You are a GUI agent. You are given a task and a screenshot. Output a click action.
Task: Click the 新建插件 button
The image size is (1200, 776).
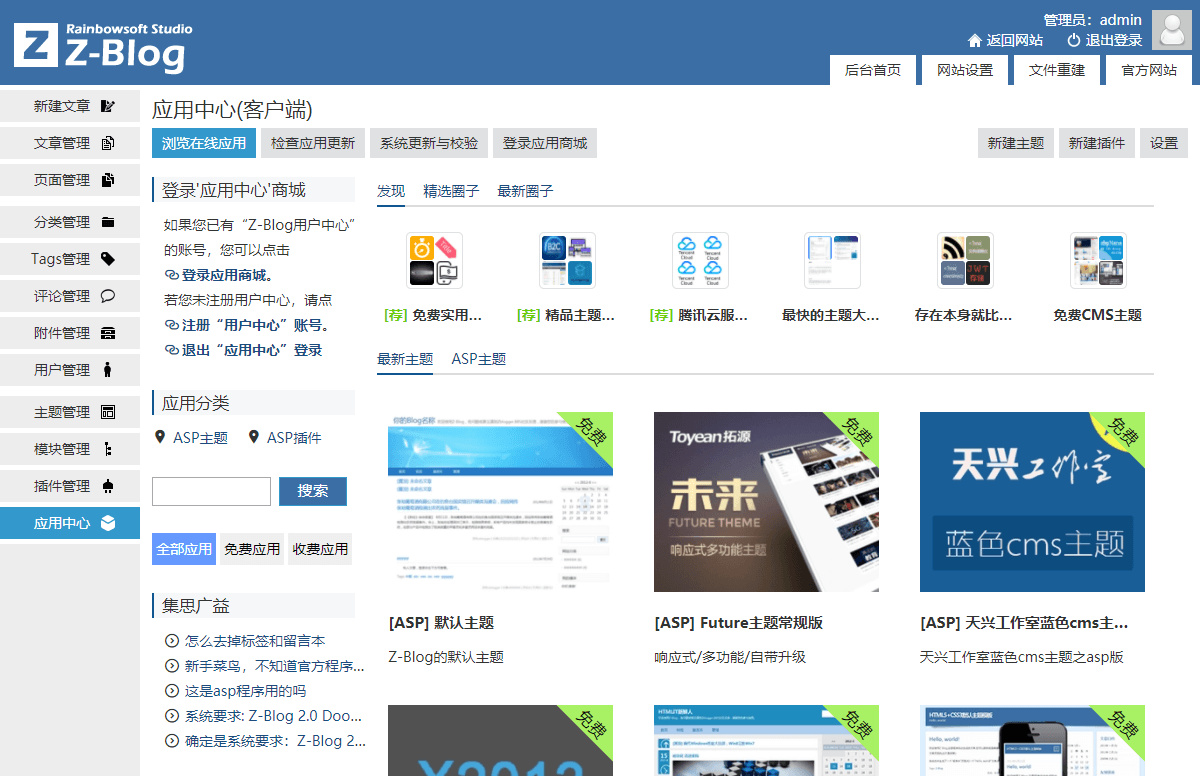click(x=1097, y=143)
